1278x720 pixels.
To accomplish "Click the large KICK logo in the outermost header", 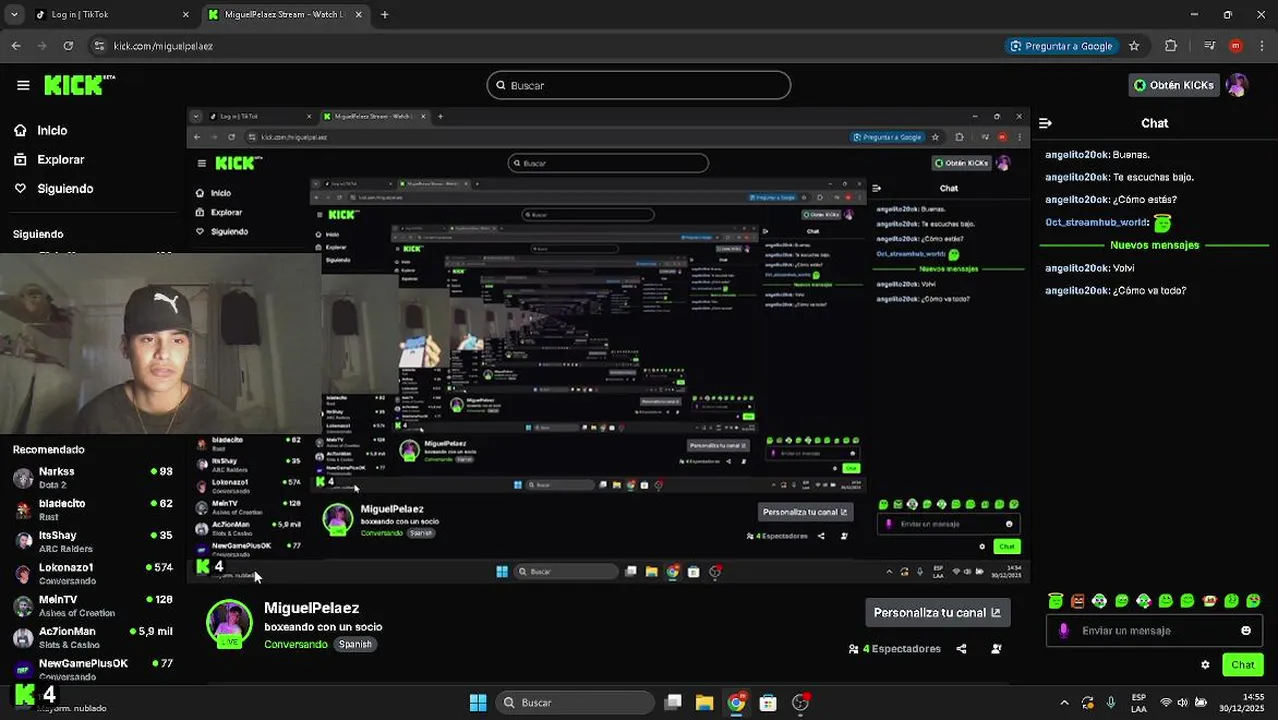I will pyautogui.click(x=79, y=85).
